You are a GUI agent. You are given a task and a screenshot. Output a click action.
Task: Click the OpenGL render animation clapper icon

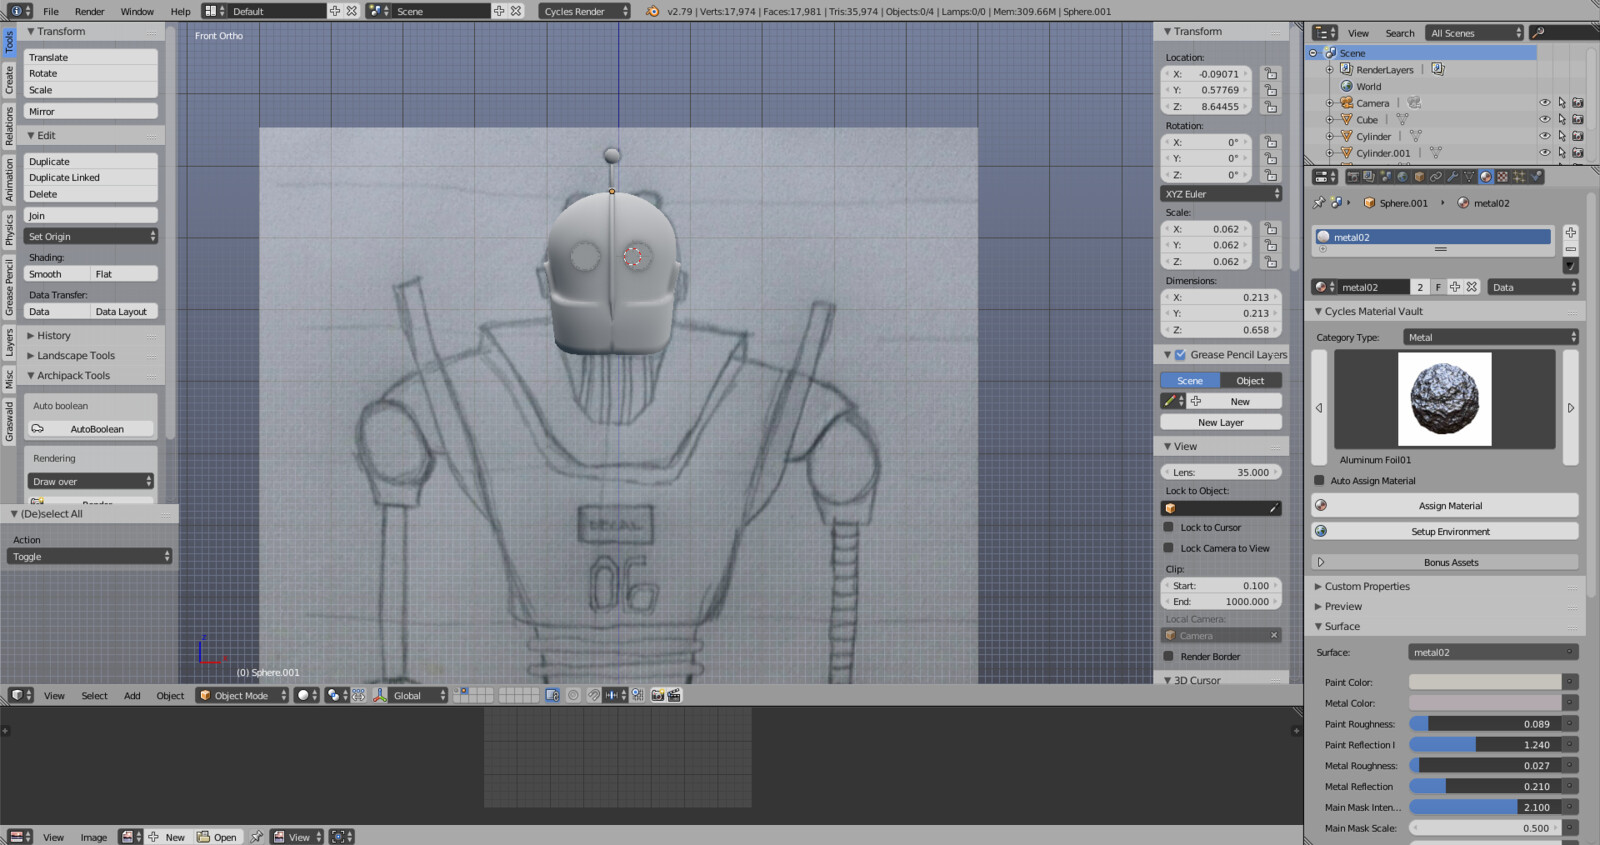coord(674,695)
